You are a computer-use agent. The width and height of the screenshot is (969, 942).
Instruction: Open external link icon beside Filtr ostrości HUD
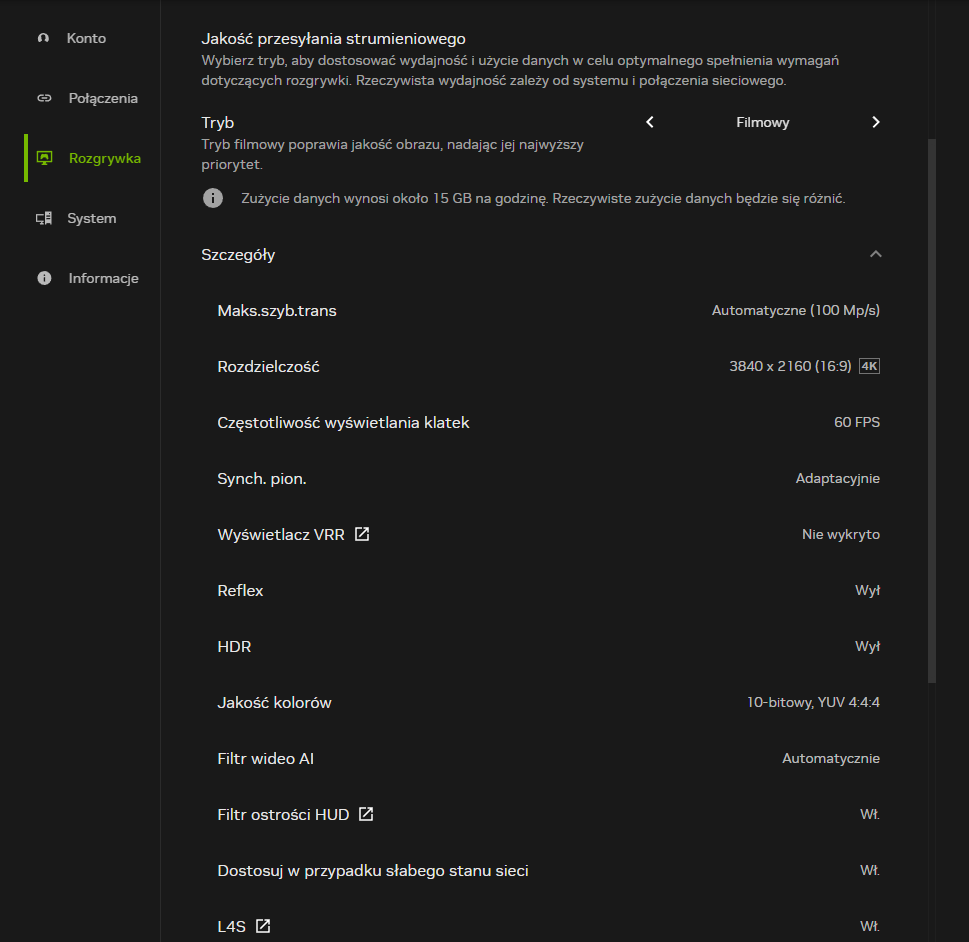coord(366,814)
